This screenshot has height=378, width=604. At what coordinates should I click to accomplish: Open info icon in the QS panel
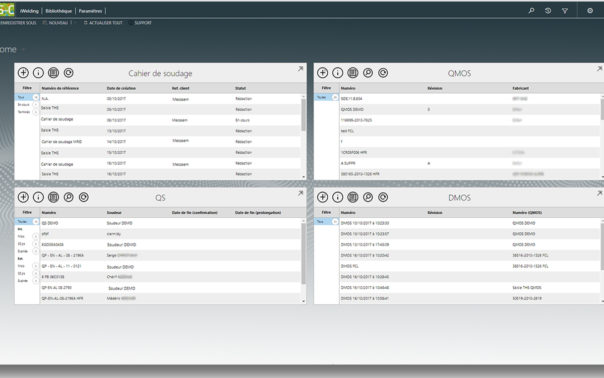tap(38, 197)
